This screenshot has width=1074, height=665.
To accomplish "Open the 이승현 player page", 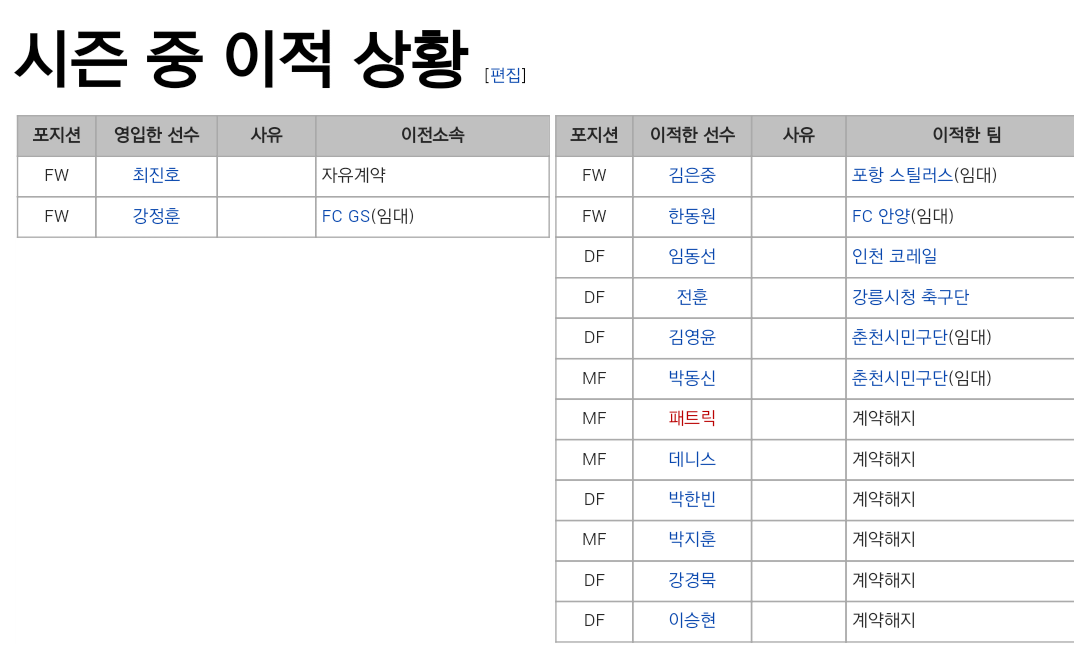I will click(692, 620).
